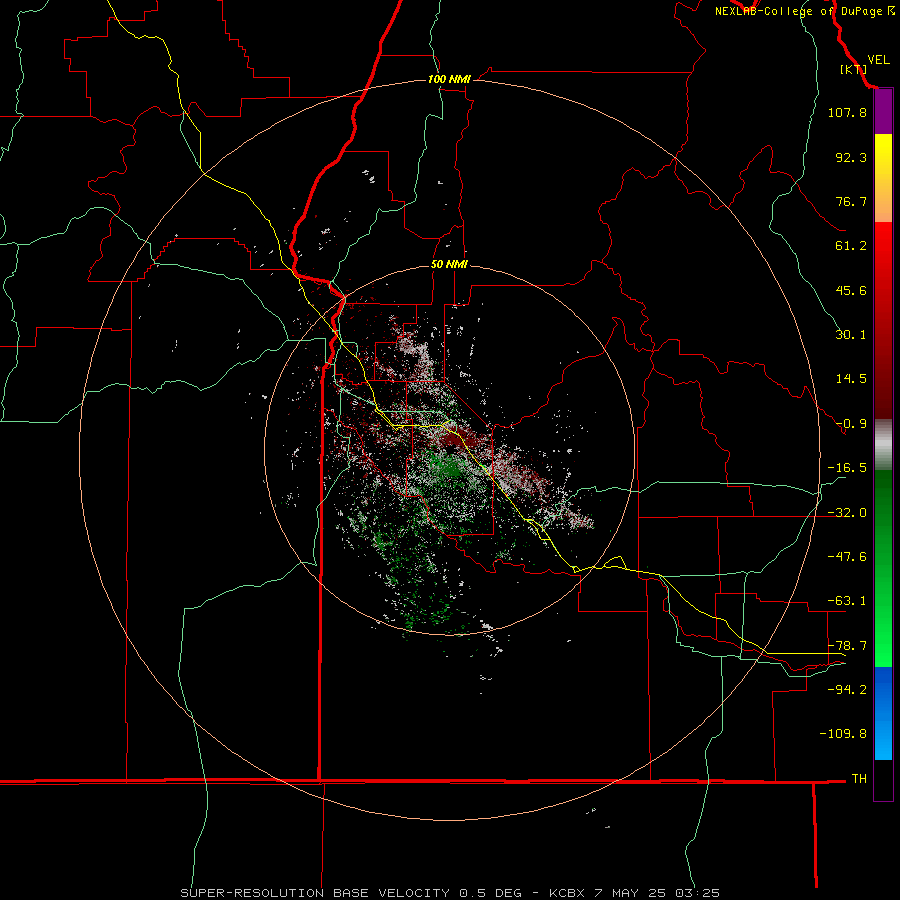900x900 pixels.
Task: Select the 107.8 velocity scale value
Action: click(x=847, y=112)
